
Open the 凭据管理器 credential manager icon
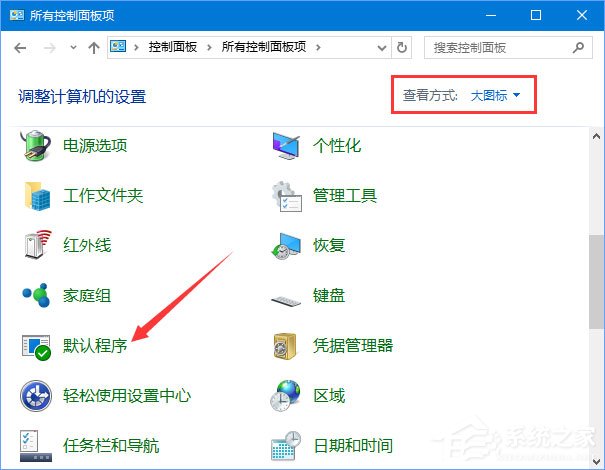point(288,346)
